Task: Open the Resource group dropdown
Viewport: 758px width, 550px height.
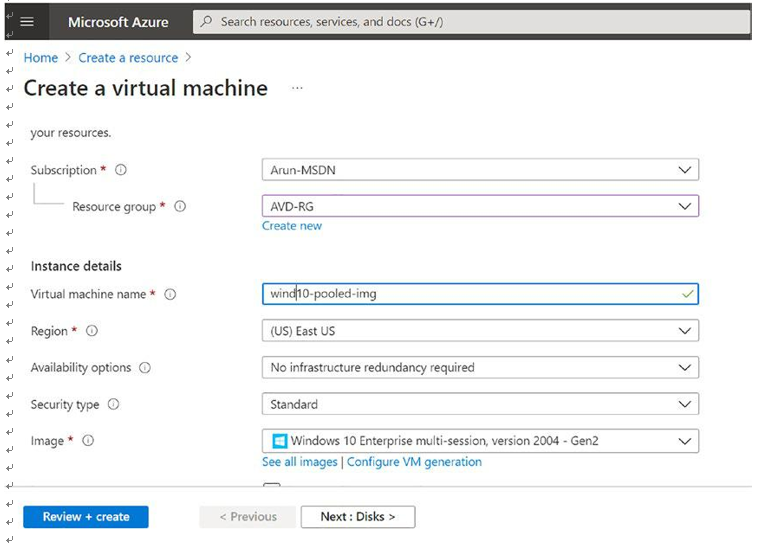Action: pyautogui.click(x=480, y=206)
